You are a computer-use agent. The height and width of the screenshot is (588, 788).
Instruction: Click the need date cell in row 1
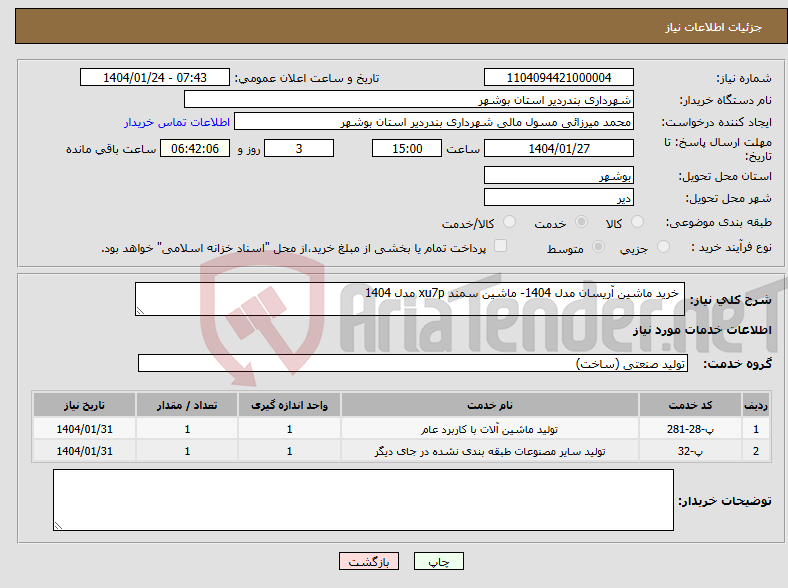(84, 429)
